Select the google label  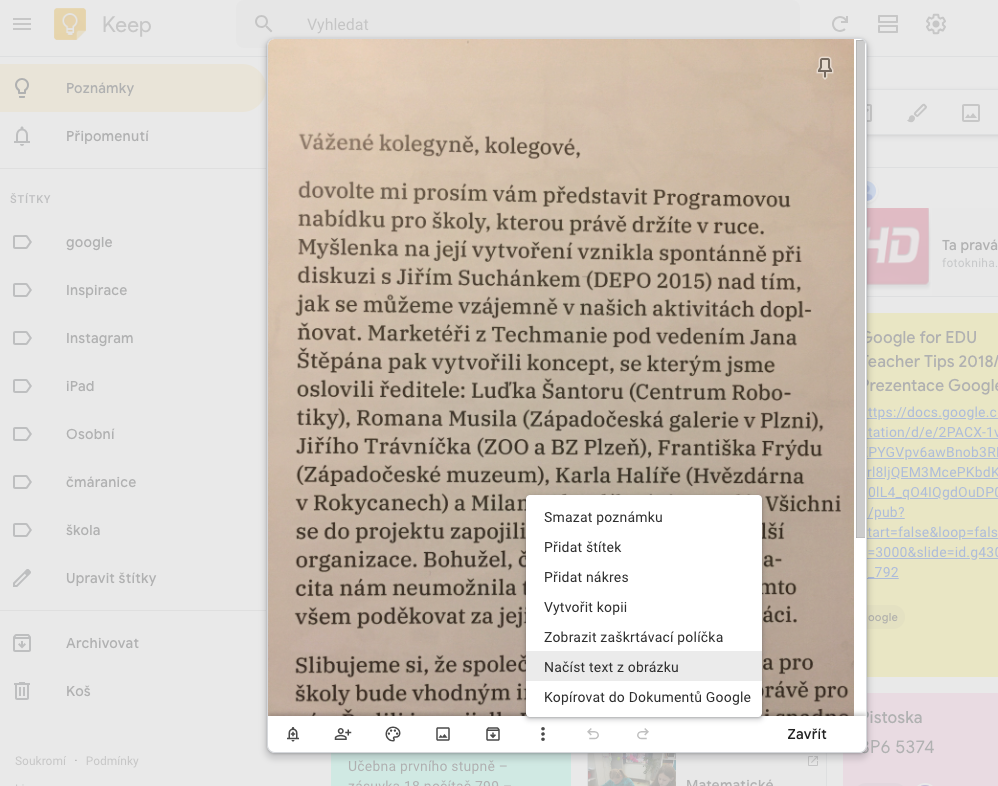pyautogui.click(x=132, y=242)
